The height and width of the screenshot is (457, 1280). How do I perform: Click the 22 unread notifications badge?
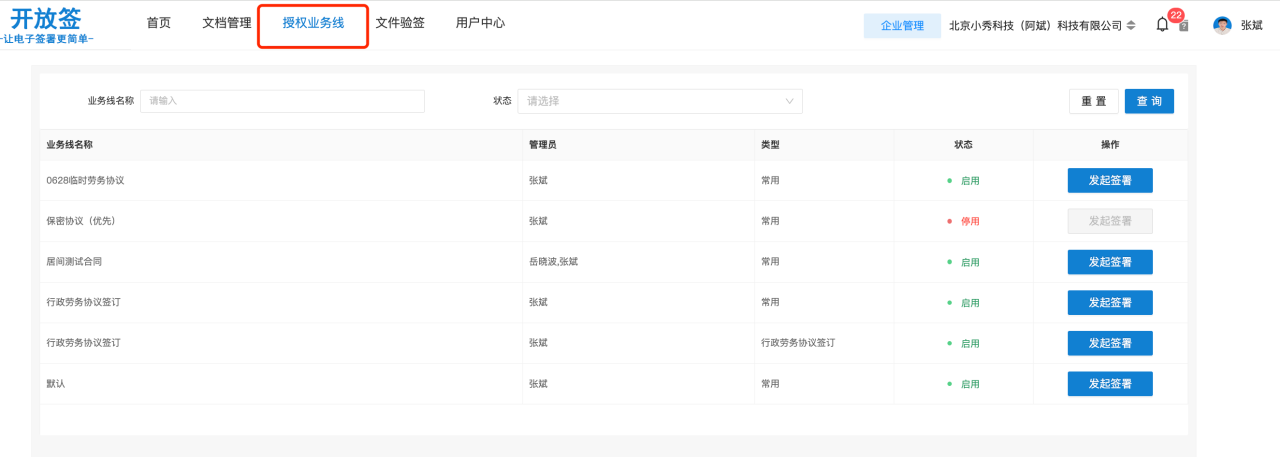point(1175,15)
